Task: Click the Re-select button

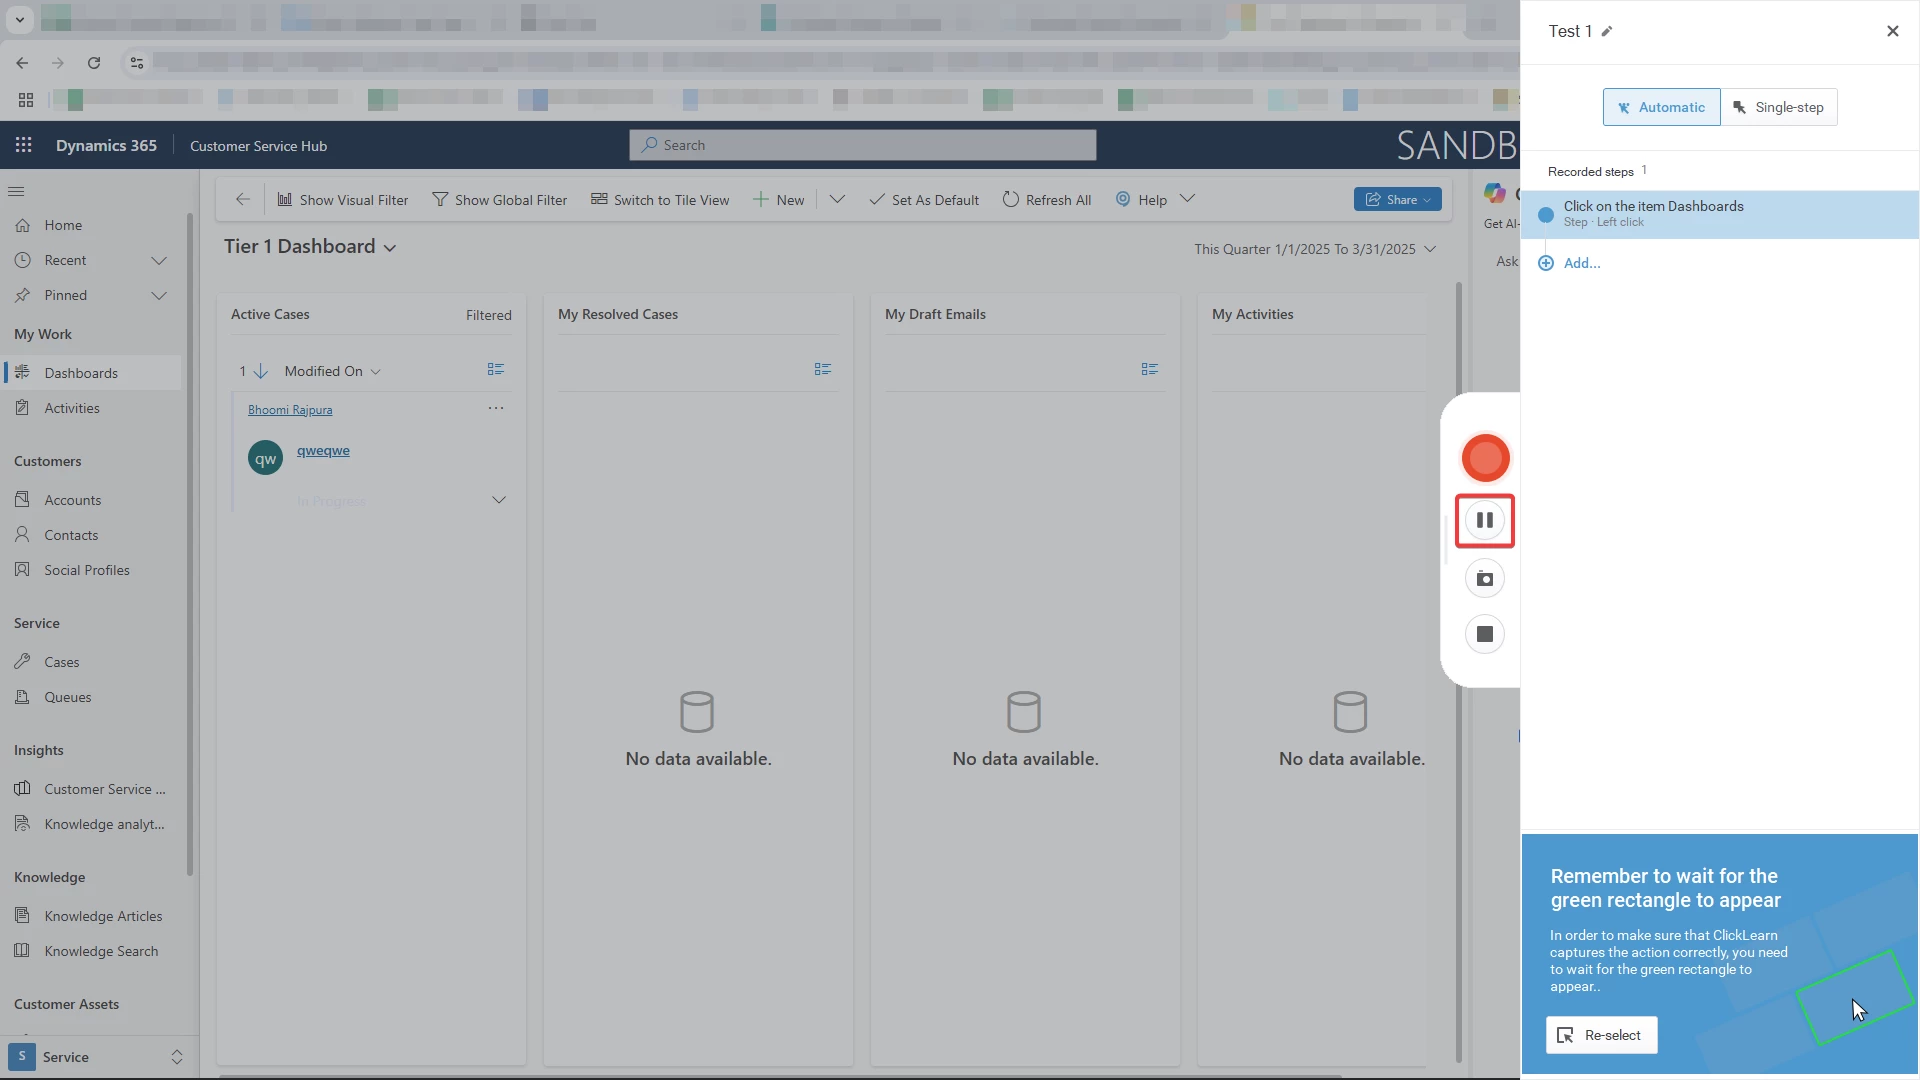Action: [1601, 1035]
